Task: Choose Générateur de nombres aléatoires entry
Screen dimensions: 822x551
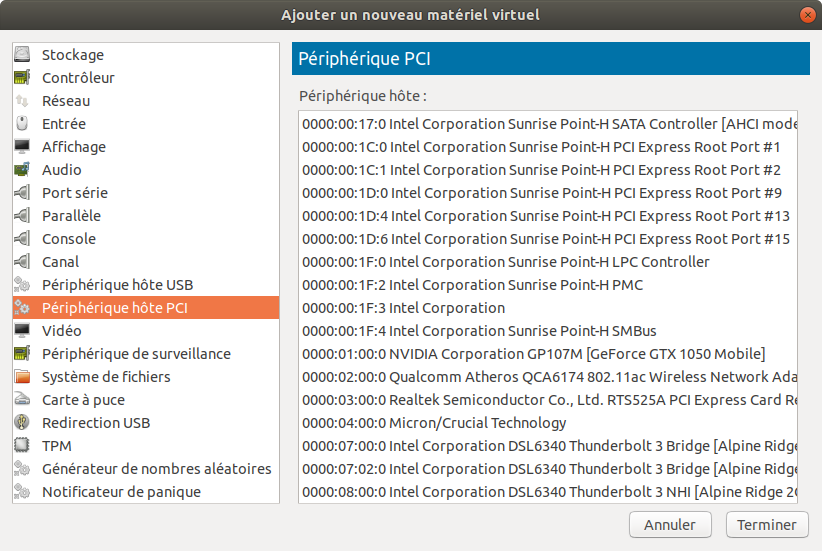Action: 156,469
